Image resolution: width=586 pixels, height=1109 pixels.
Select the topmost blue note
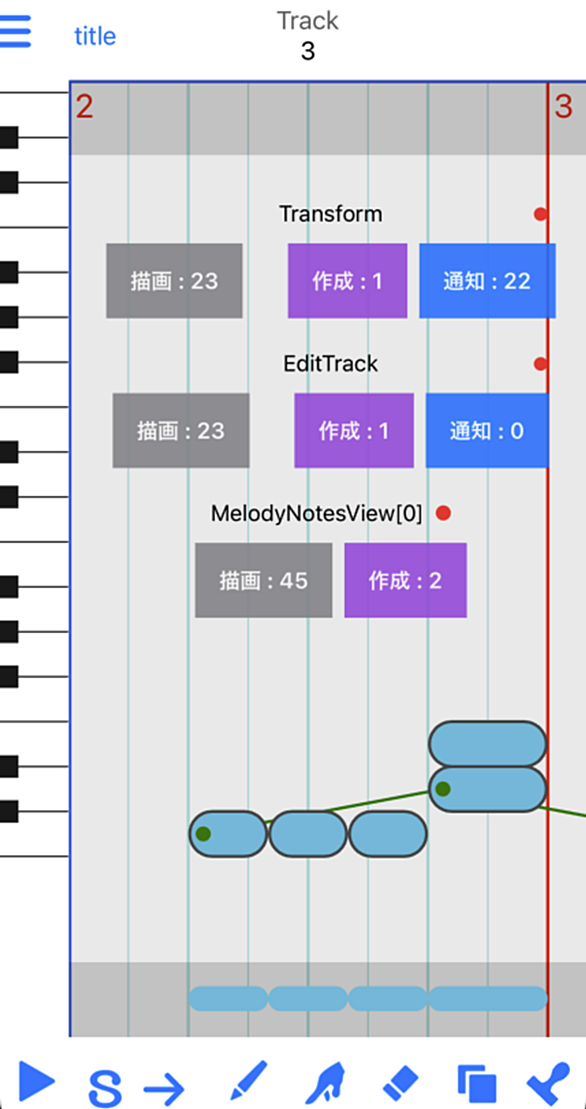488,743
